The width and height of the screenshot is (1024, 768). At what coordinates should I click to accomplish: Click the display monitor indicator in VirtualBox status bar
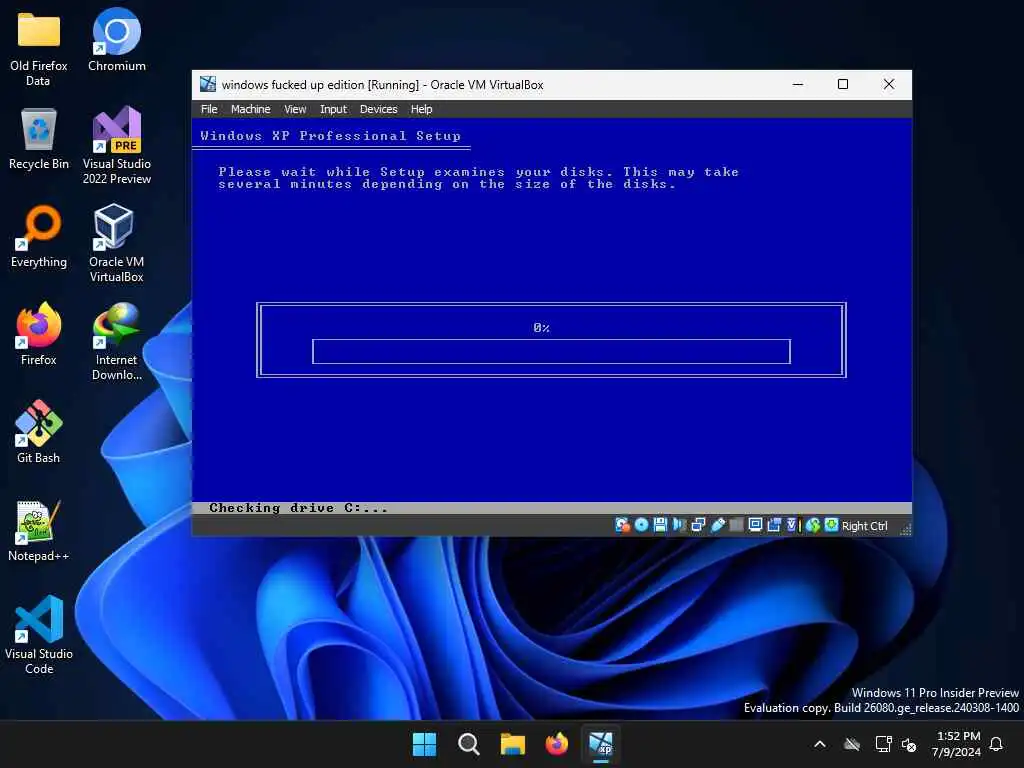755,525
